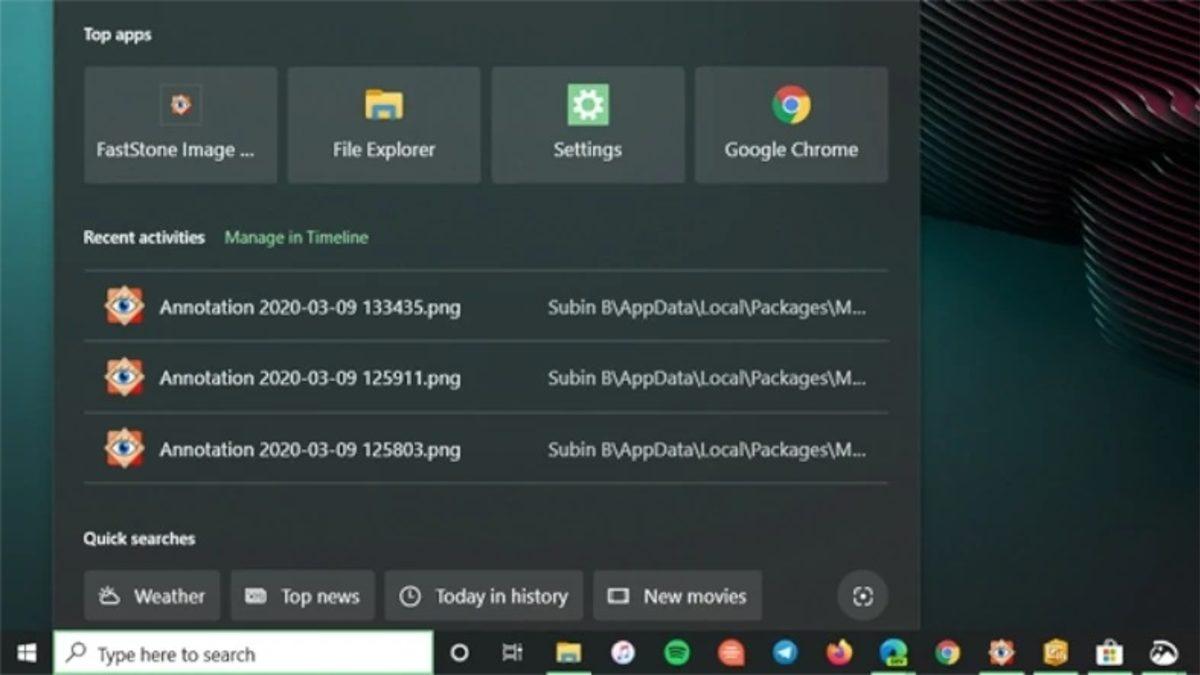Open FastStone Image Viewer from Top apps

click(x=180, y=124)
